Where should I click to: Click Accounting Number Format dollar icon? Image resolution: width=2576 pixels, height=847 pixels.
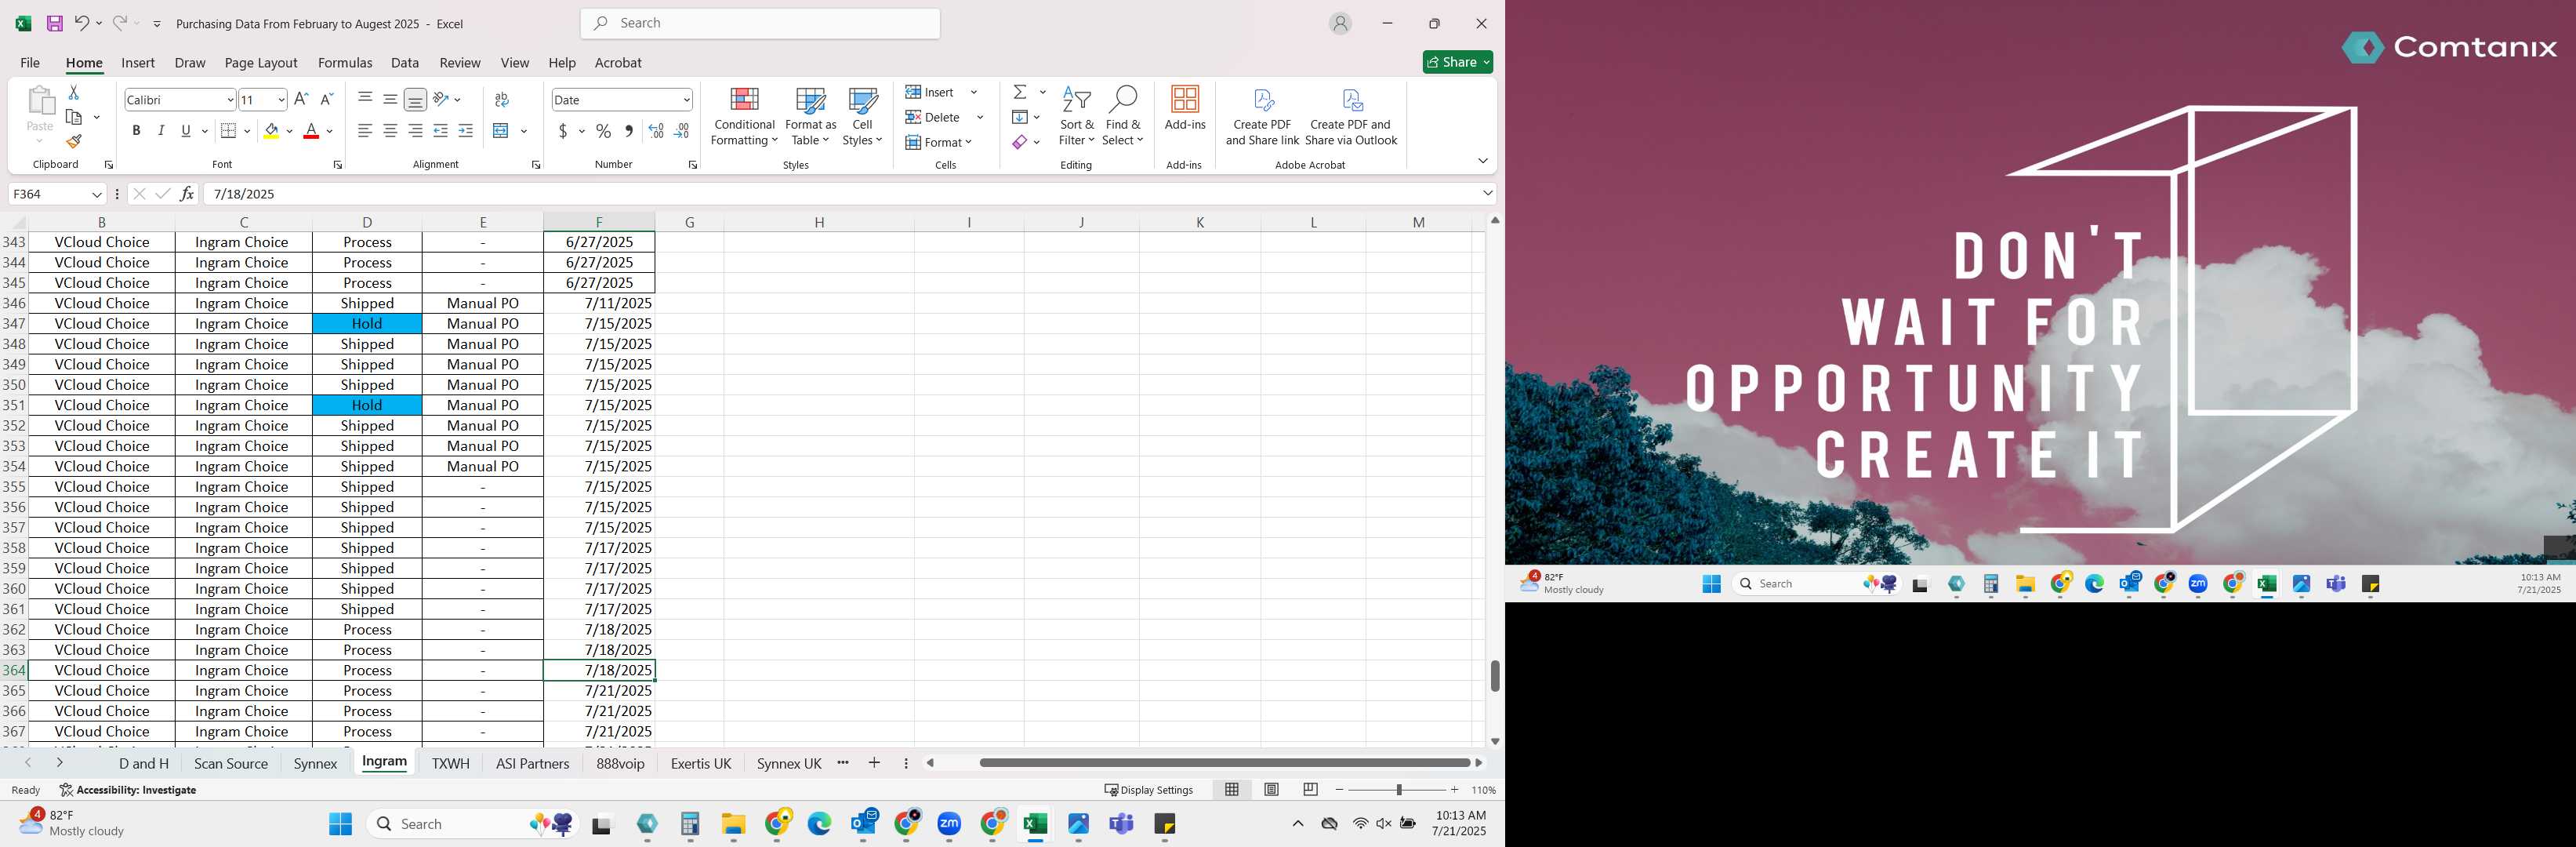563,131
